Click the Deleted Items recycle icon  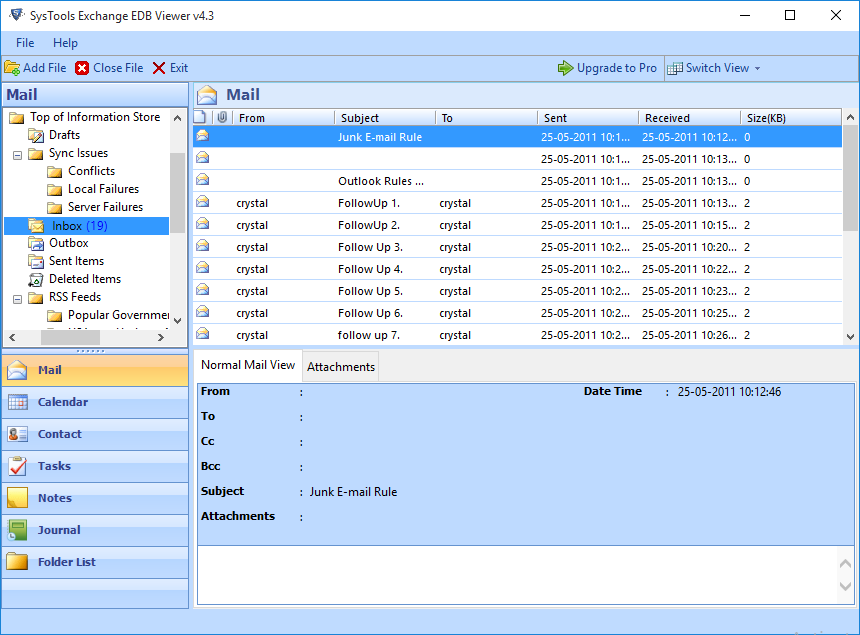(x=36, y=280)
